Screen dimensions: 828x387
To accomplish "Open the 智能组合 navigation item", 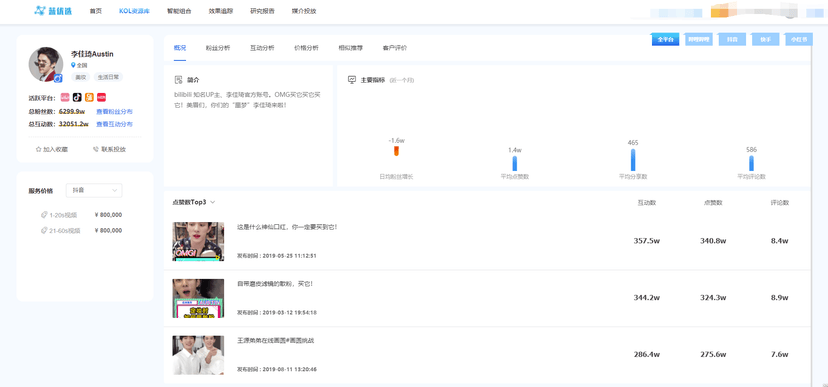I will [179, 11].
